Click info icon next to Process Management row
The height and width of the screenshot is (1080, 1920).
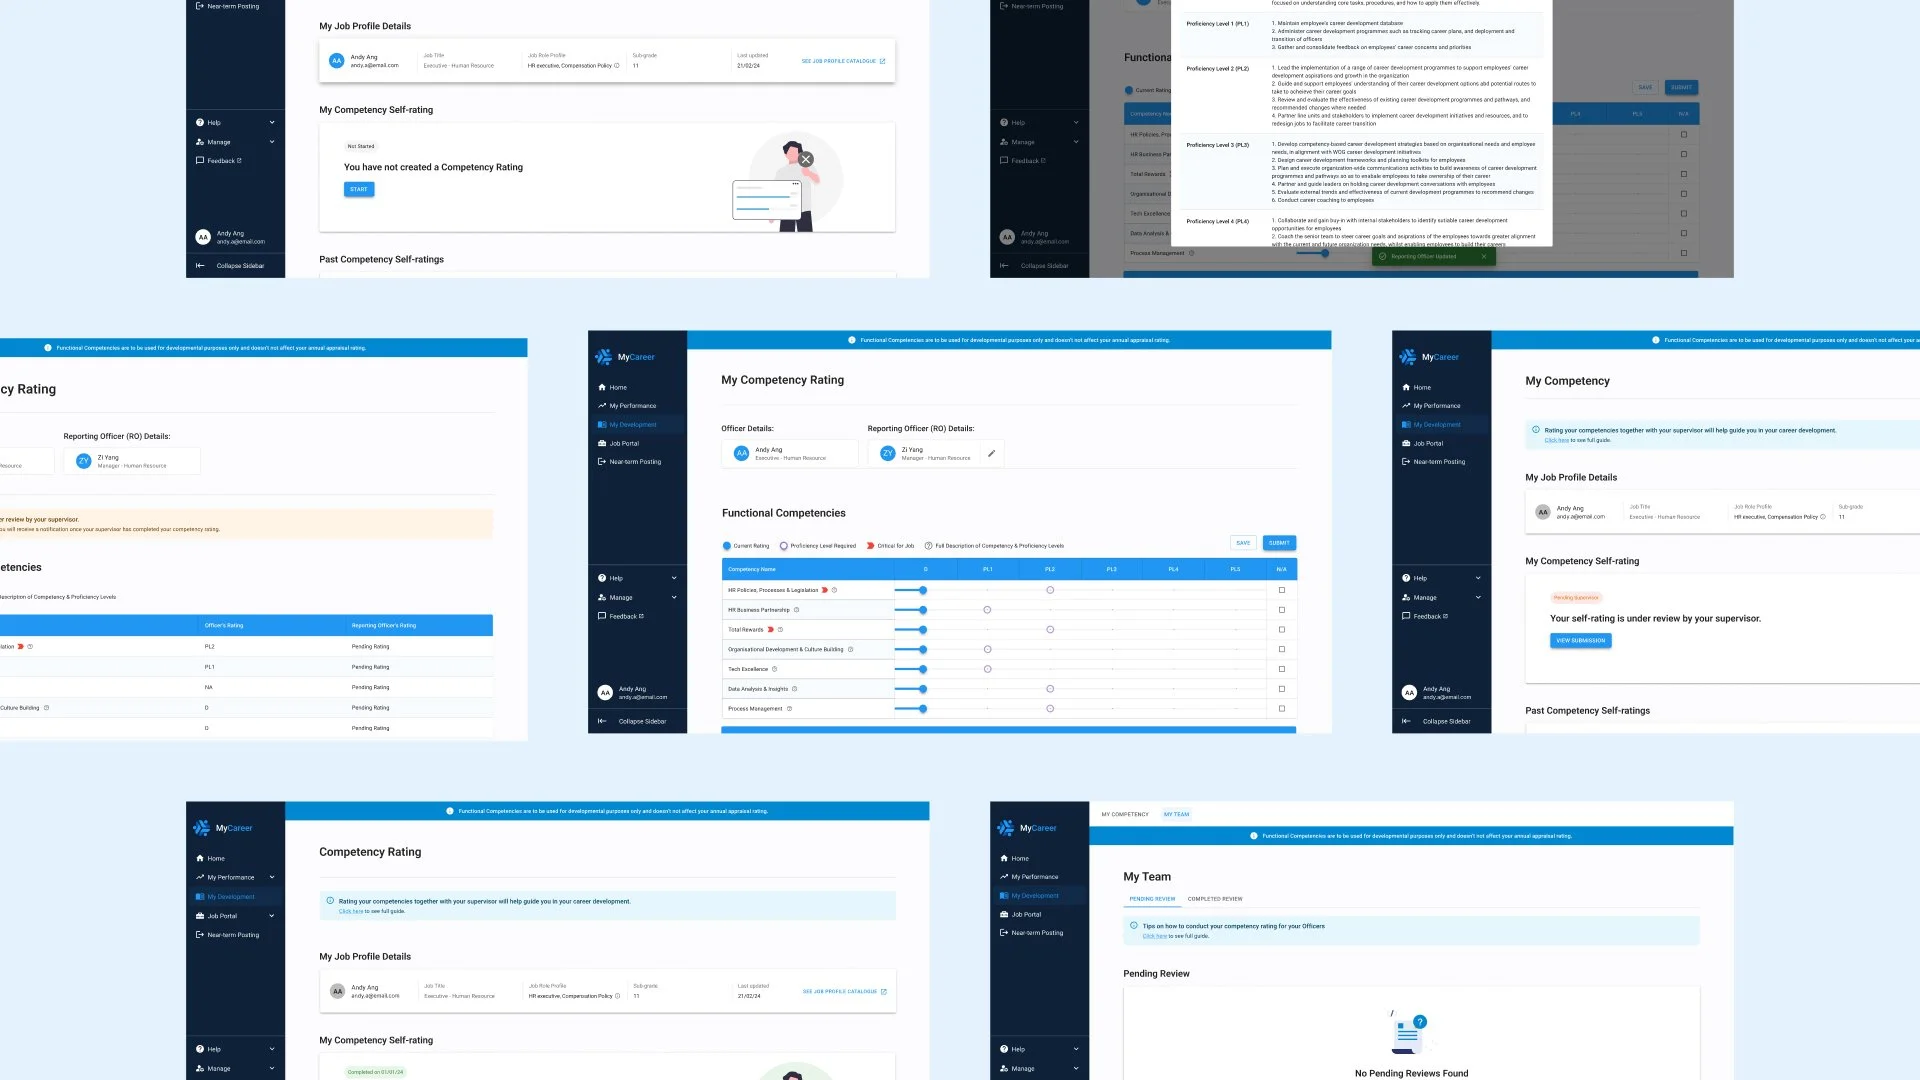coord(789,709)
